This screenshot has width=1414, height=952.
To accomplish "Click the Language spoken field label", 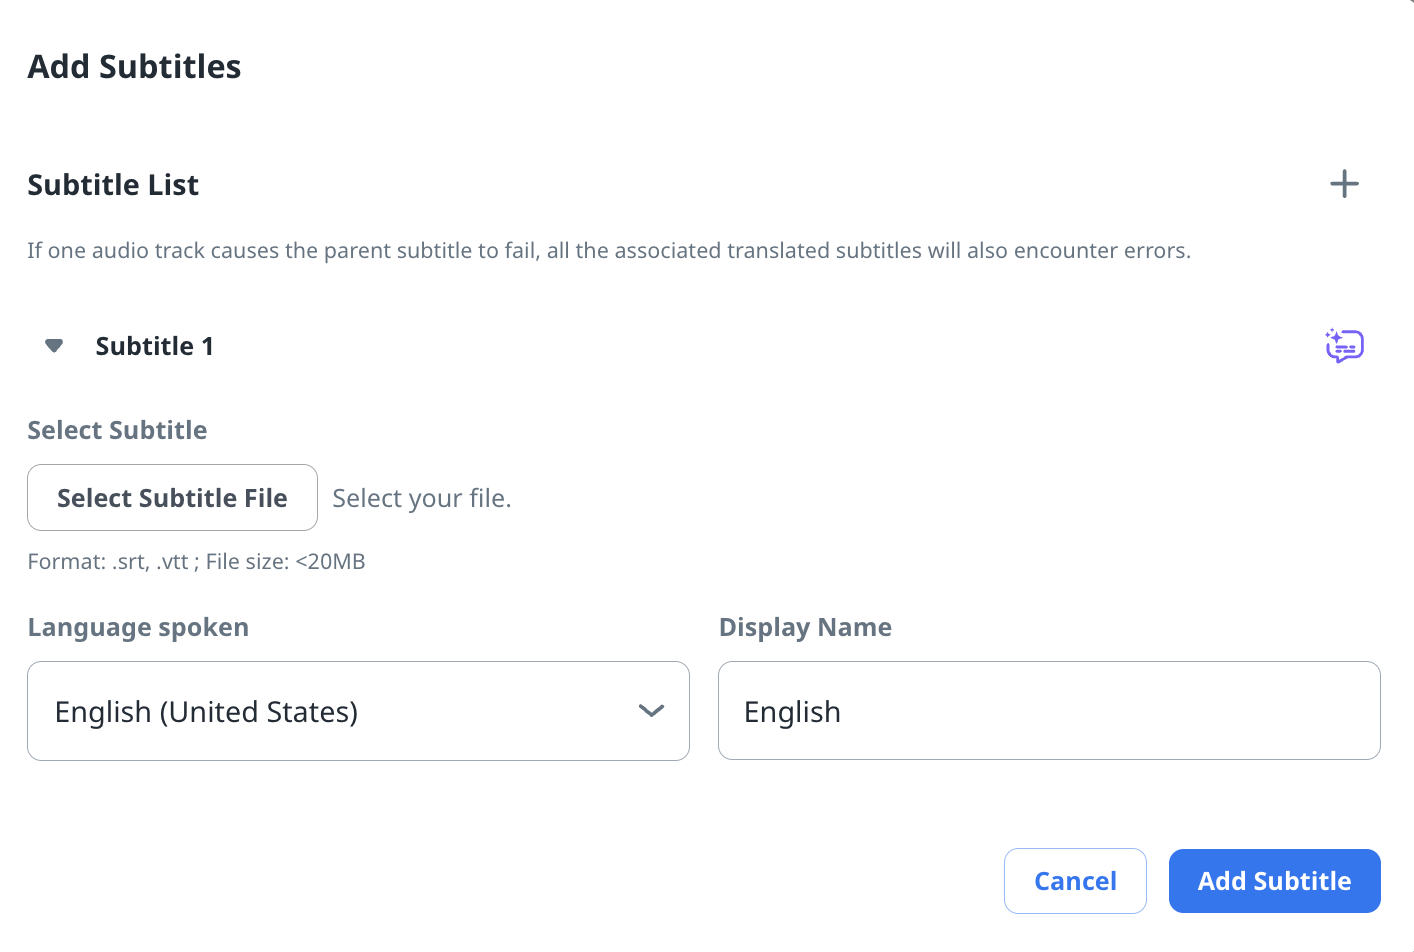I will (138, 627).
